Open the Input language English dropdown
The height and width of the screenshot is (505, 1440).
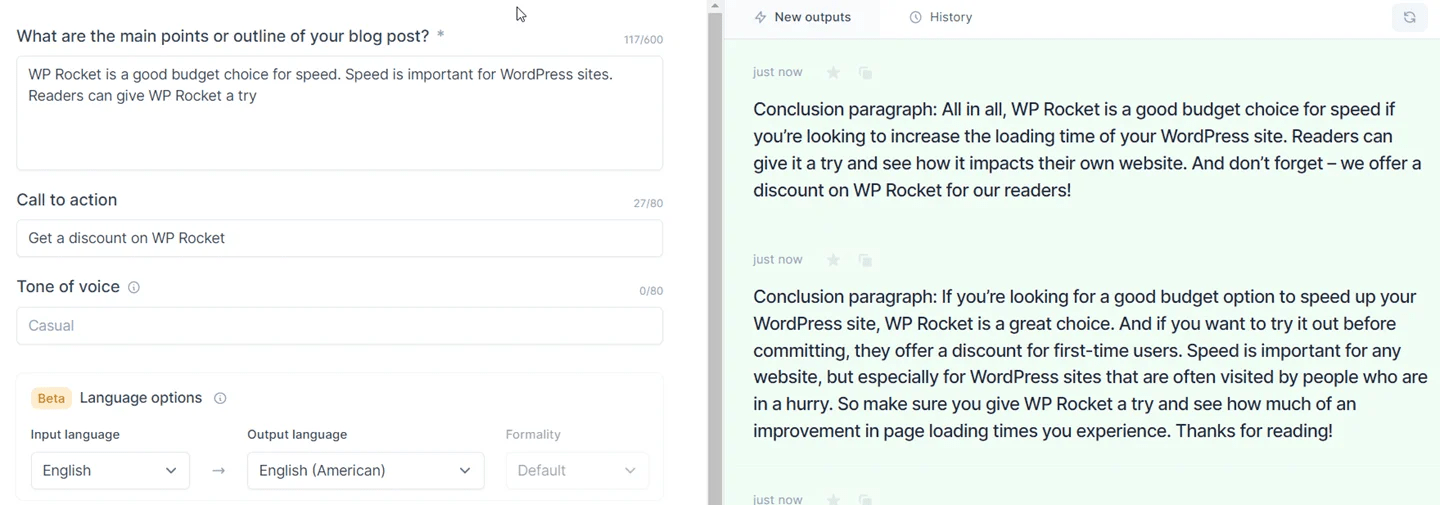(110, 471)
